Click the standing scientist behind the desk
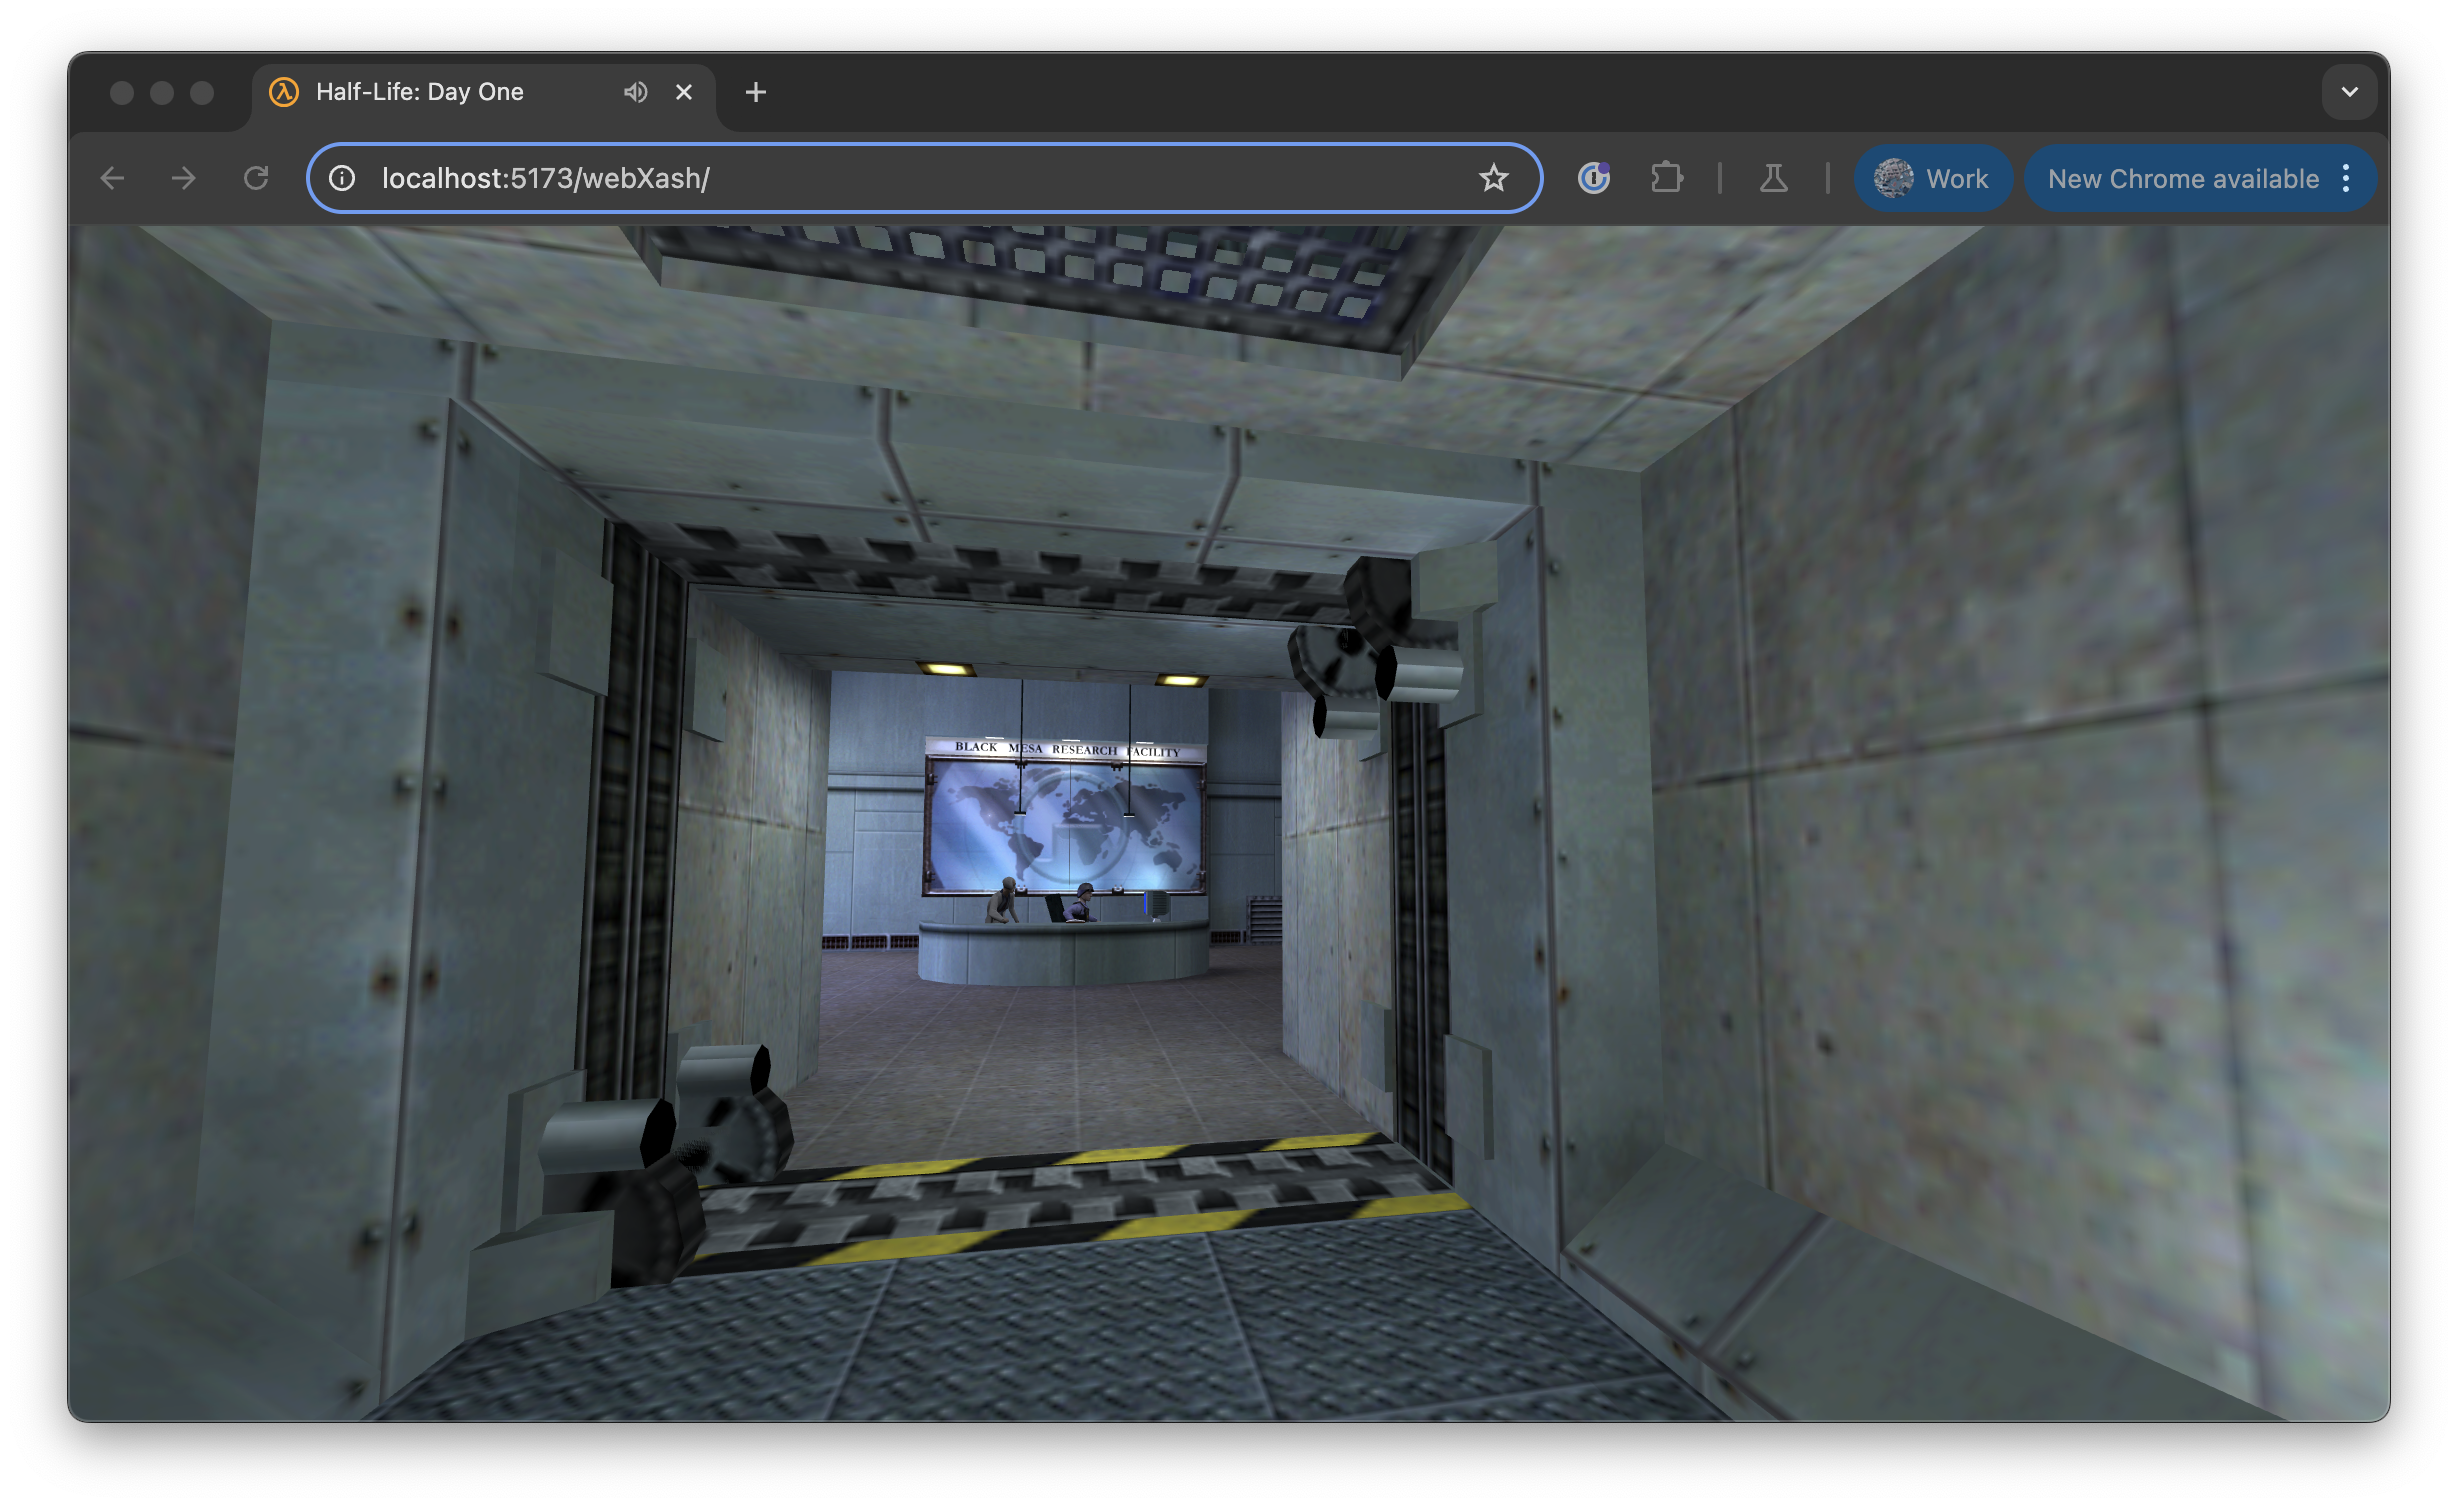The width and height of the screenshot is (2458, 1506). 1003,899
